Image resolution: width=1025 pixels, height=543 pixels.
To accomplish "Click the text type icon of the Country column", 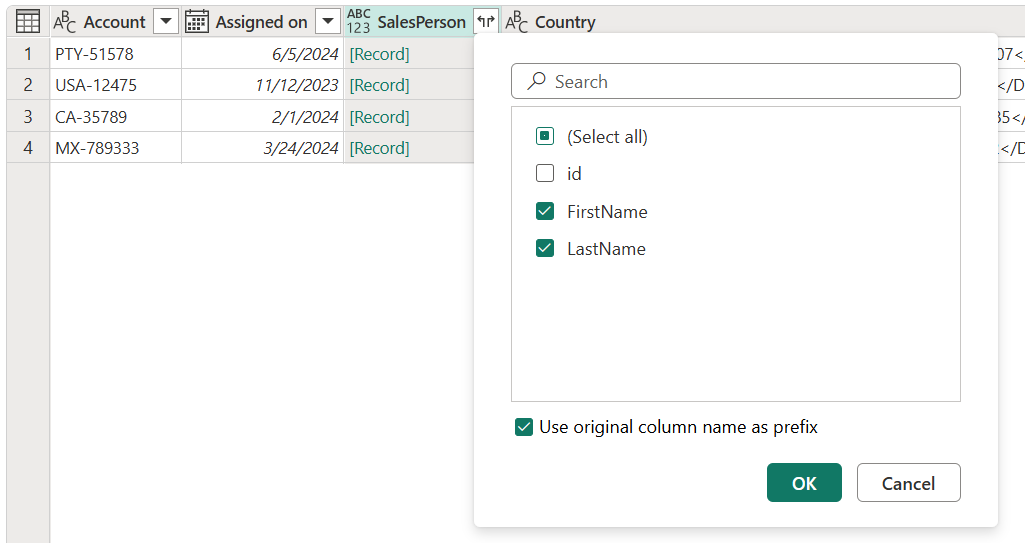I will coord(516,22).
